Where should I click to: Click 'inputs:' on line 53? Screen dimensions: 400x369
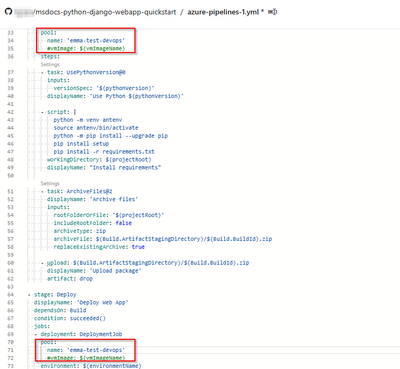pyautogui.click(x=58, y=207)
